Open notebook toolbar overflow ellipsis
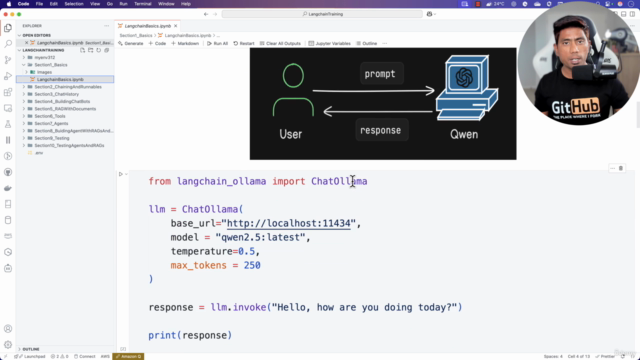 click(384, 43)
